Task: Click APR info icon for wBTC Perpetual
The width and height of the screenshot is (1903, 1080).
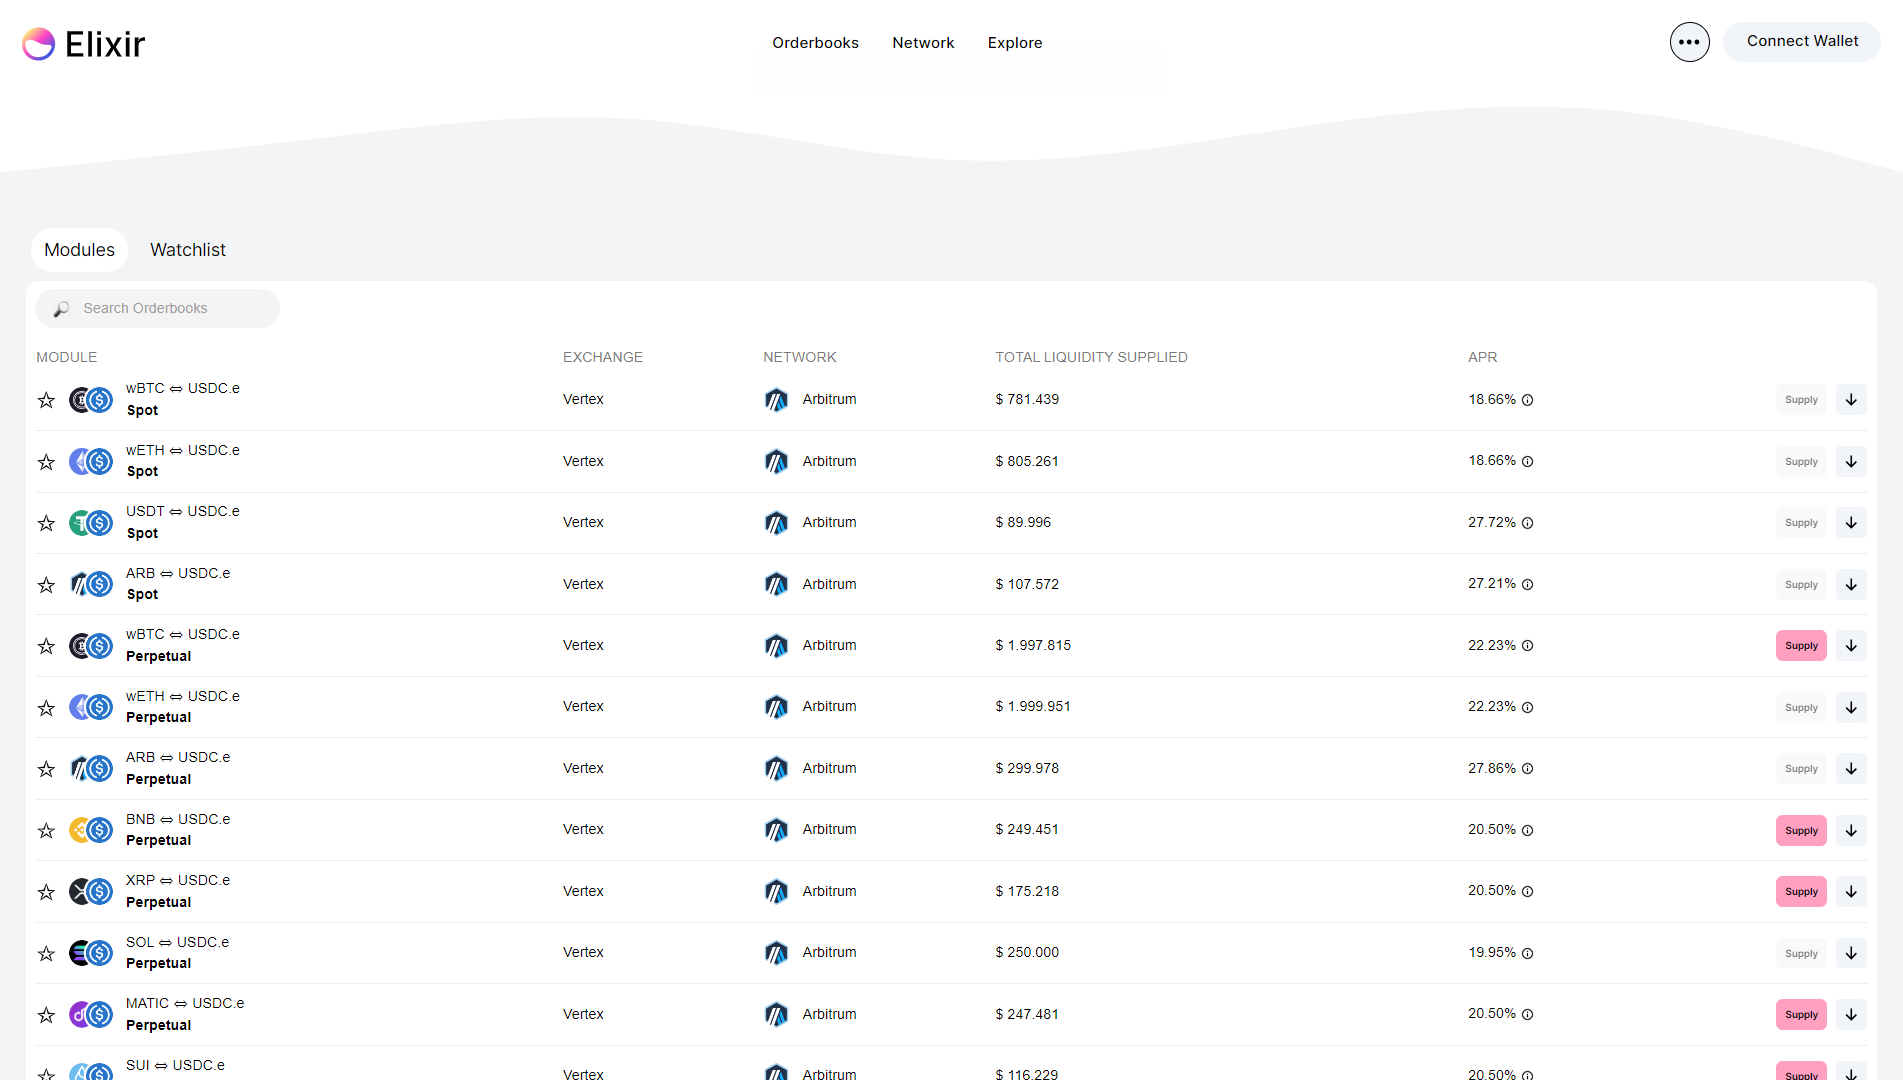Action: 1527,646
